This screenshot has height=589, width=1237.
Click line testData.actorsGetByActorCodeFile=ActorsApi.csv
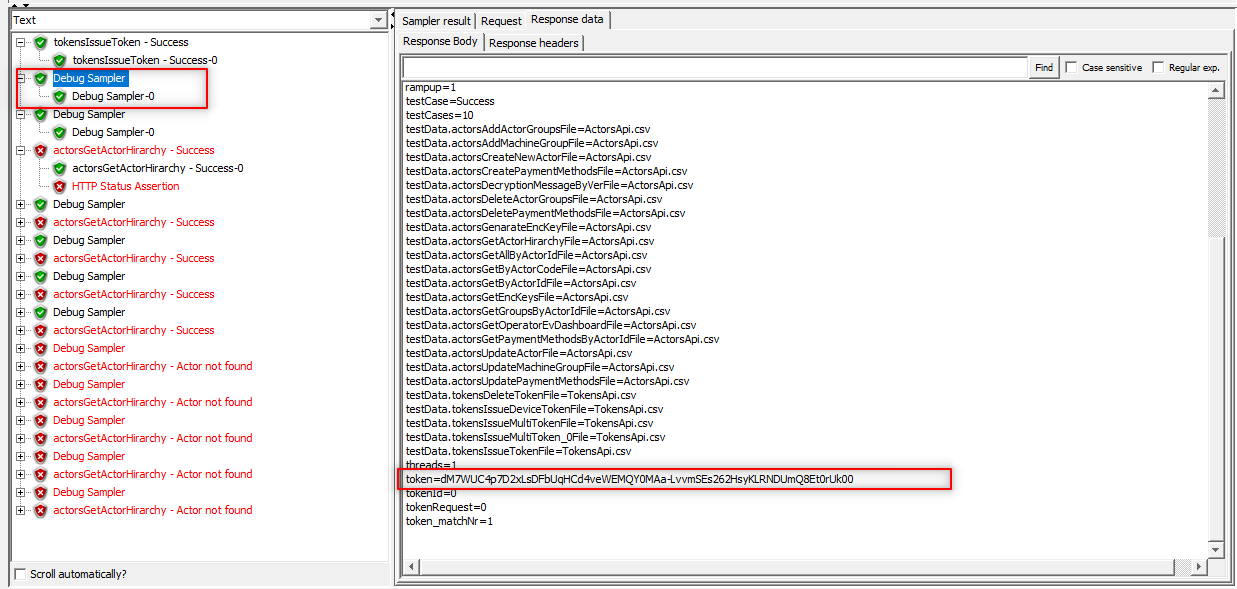528,269
